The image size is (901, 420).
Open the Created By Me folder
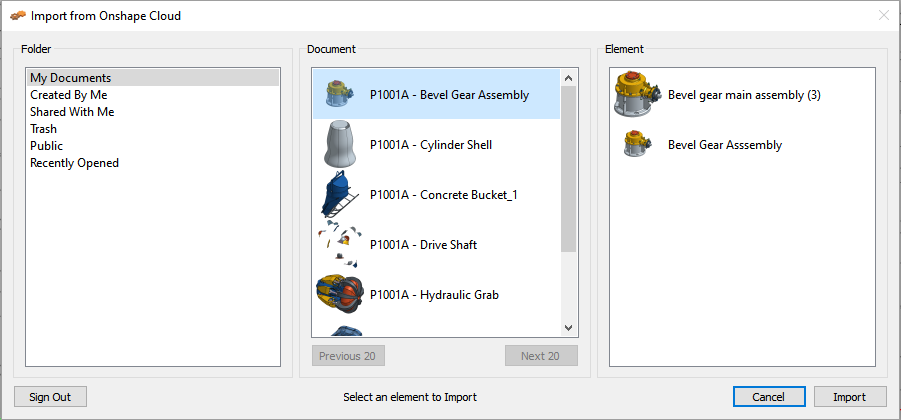[x=68, y=95]
